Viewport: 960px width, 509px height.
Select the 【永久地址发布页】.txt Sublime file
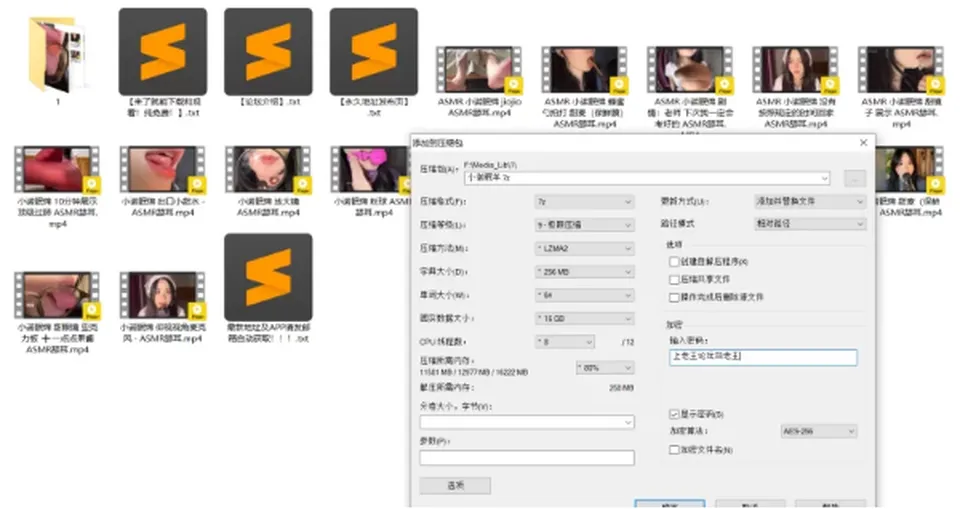(x=373, y=62)
